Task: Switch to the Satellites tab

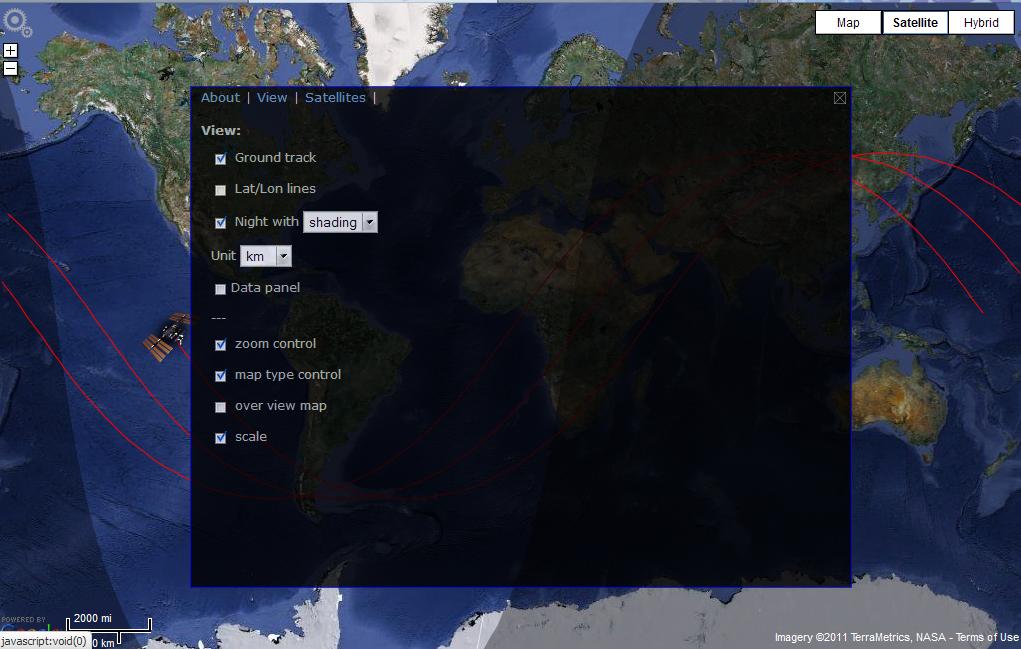Action: [335, 98]
